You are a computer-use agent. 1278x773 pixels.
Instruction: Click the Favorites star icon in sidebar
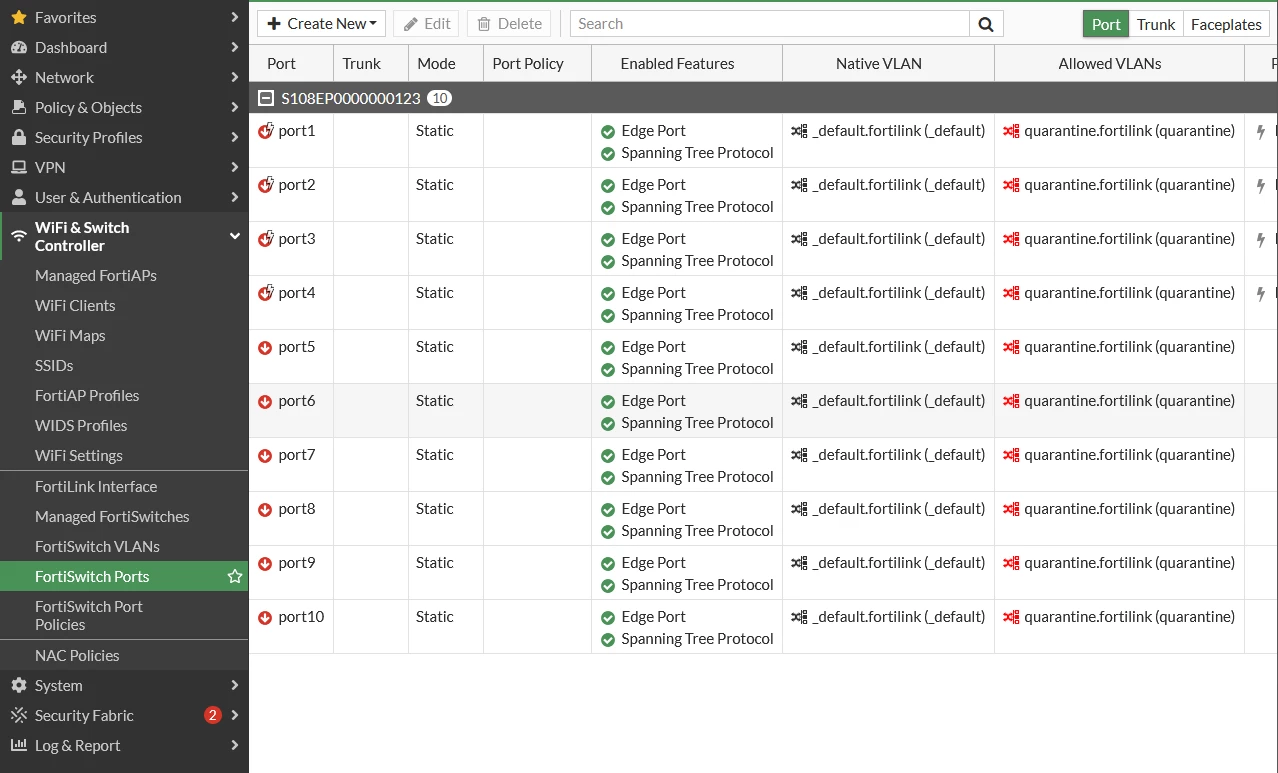[x=19, y=17]
